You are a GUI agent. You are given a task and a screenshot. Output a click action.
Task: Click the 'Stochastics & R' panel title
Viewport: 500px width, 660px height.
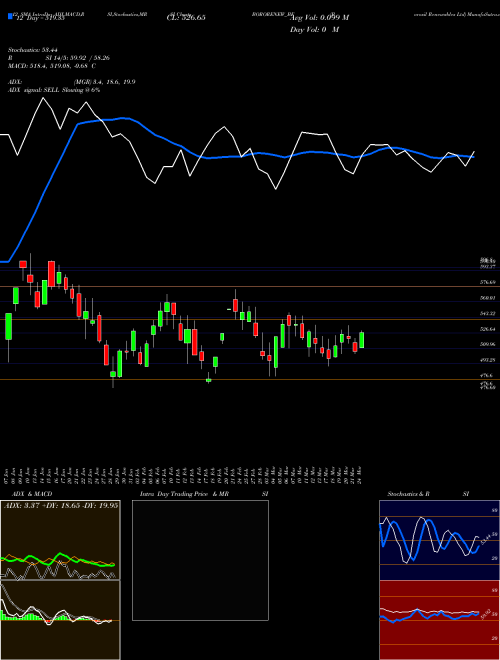click(x=408, y=494)
